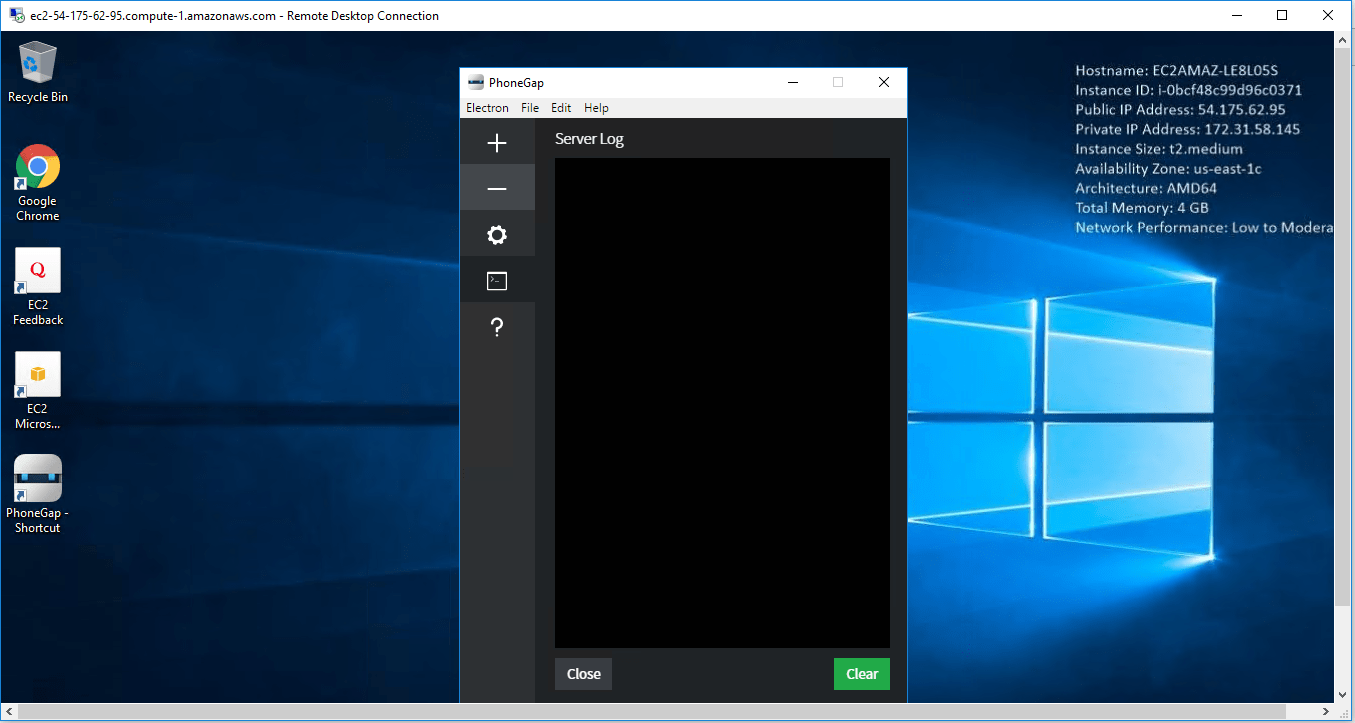
Task: Click the plus icon to add project
Action: tap(497, 143)
